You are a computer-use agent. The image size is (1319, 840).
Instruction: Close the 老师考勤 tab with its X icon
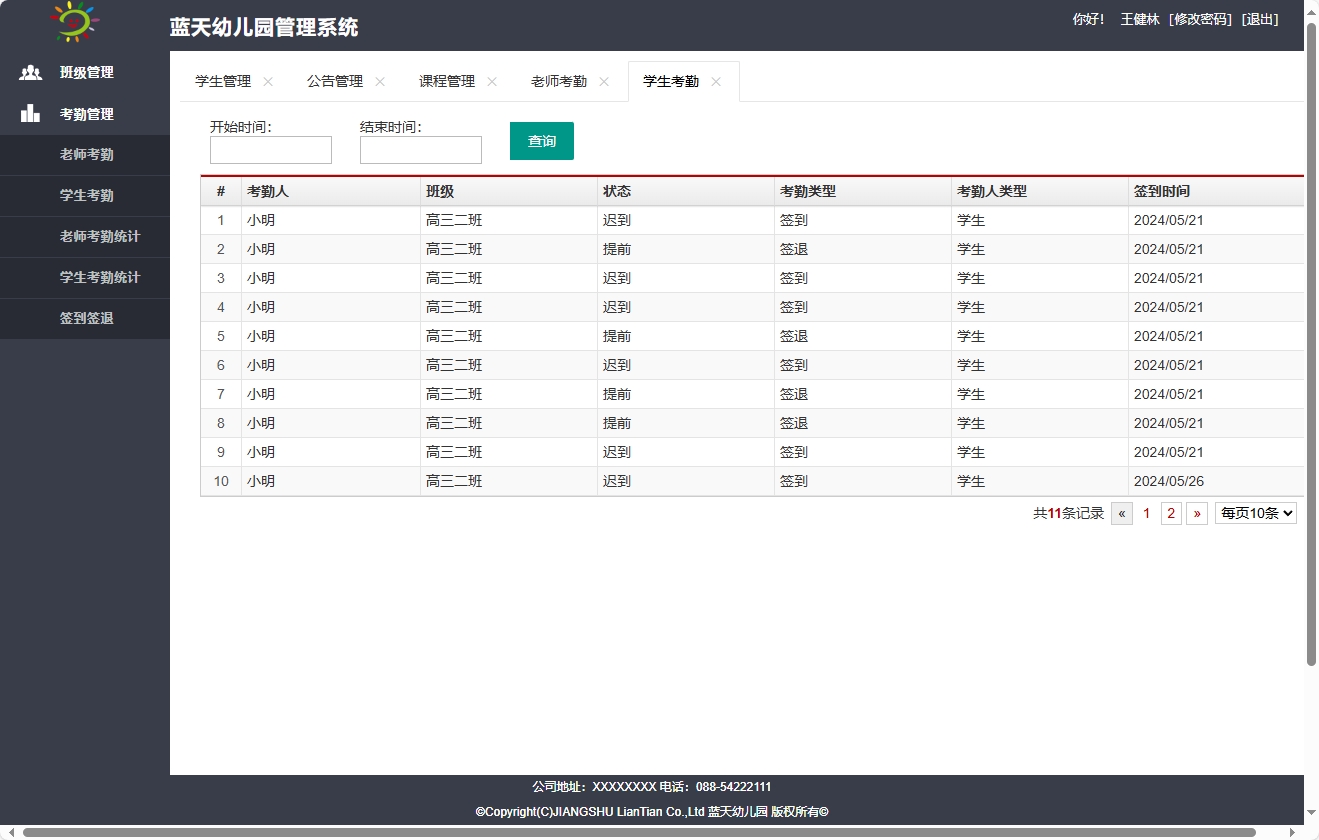[604, 82]
